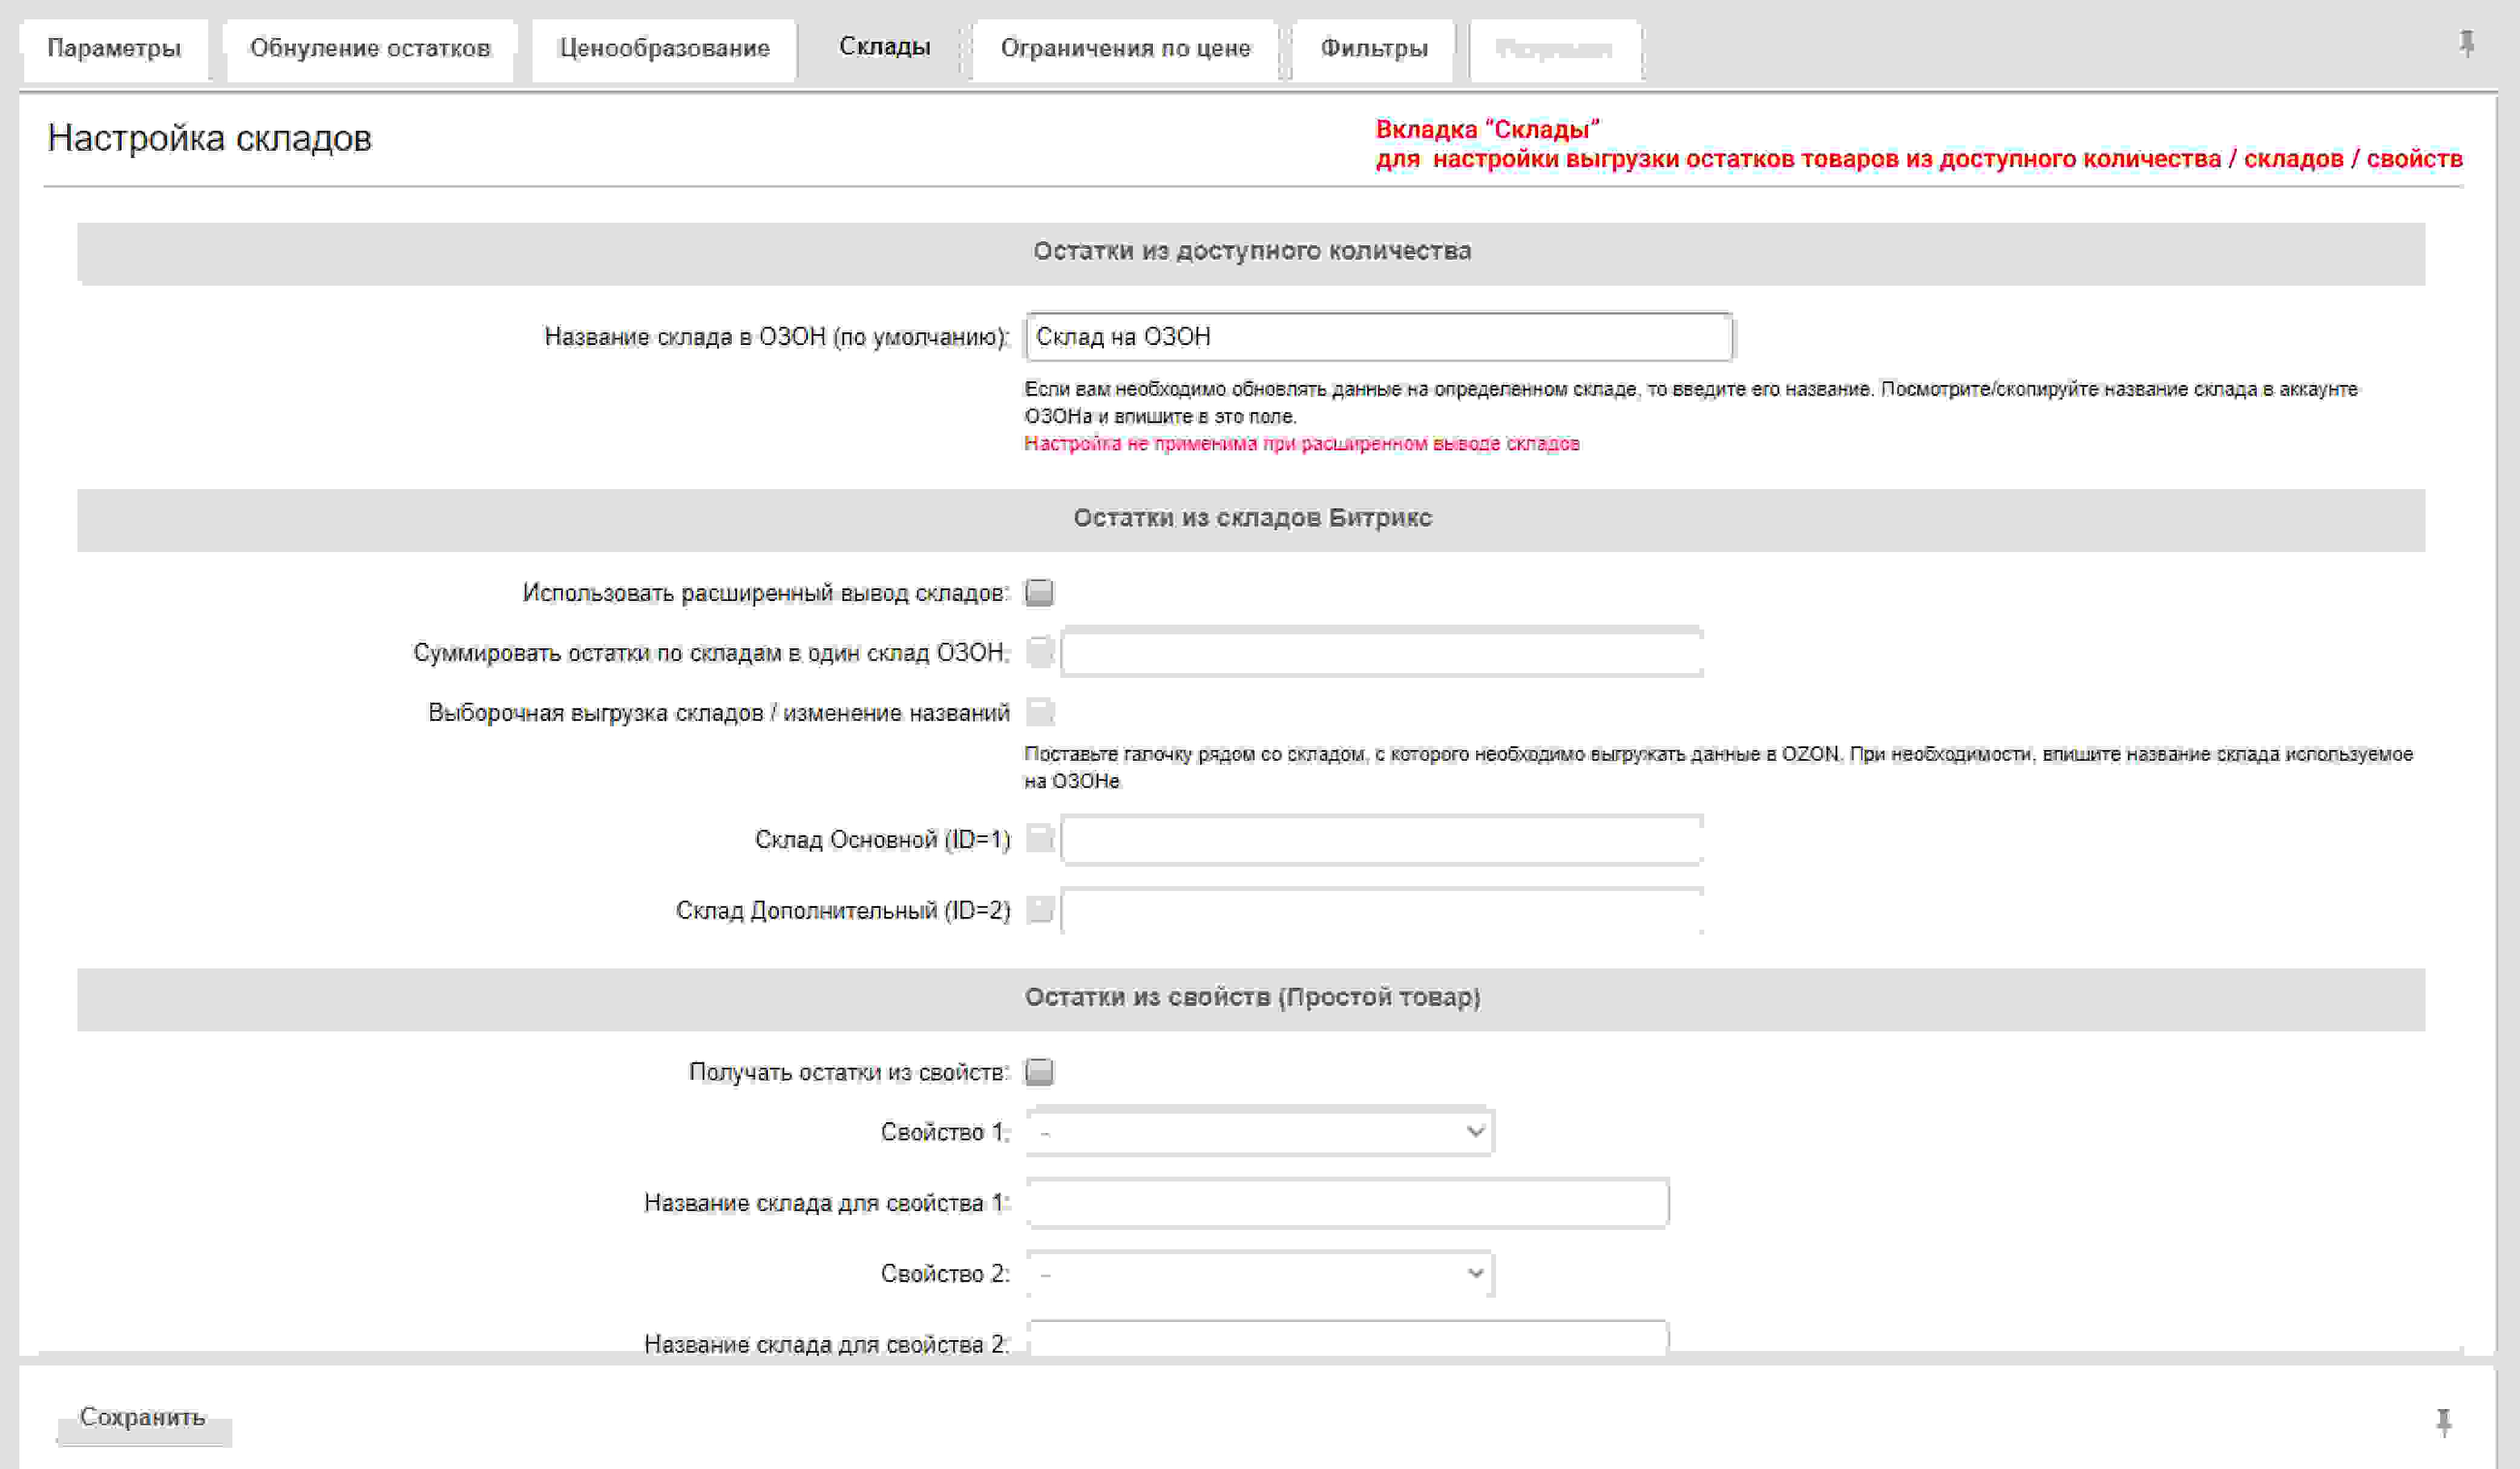Viewport: 2520px width, 1469px height.
Task: Click the Суммировать остатки warehouse name field
Action: (x=1381, y=652)
